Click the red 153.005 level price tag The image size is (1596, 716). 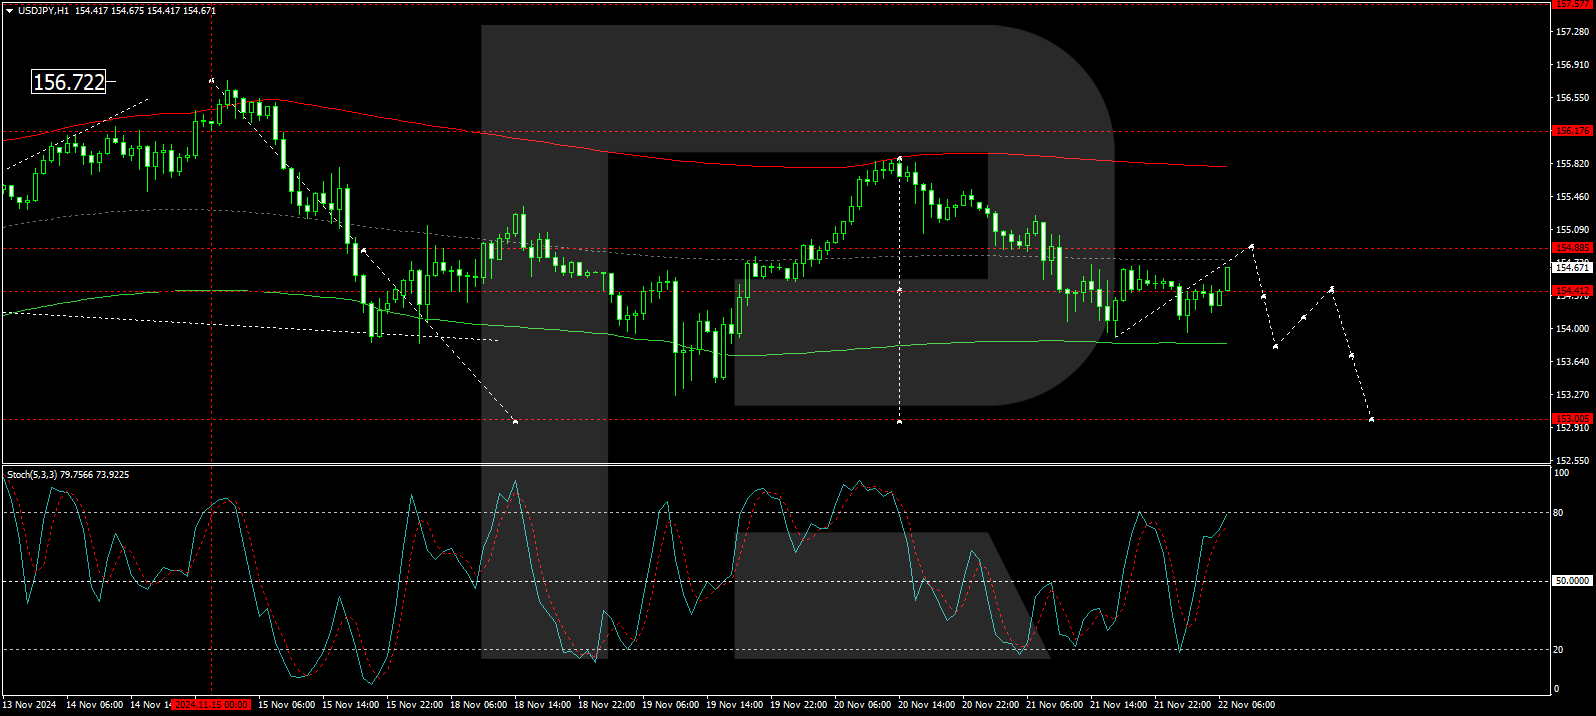[x=1571, y=419]
